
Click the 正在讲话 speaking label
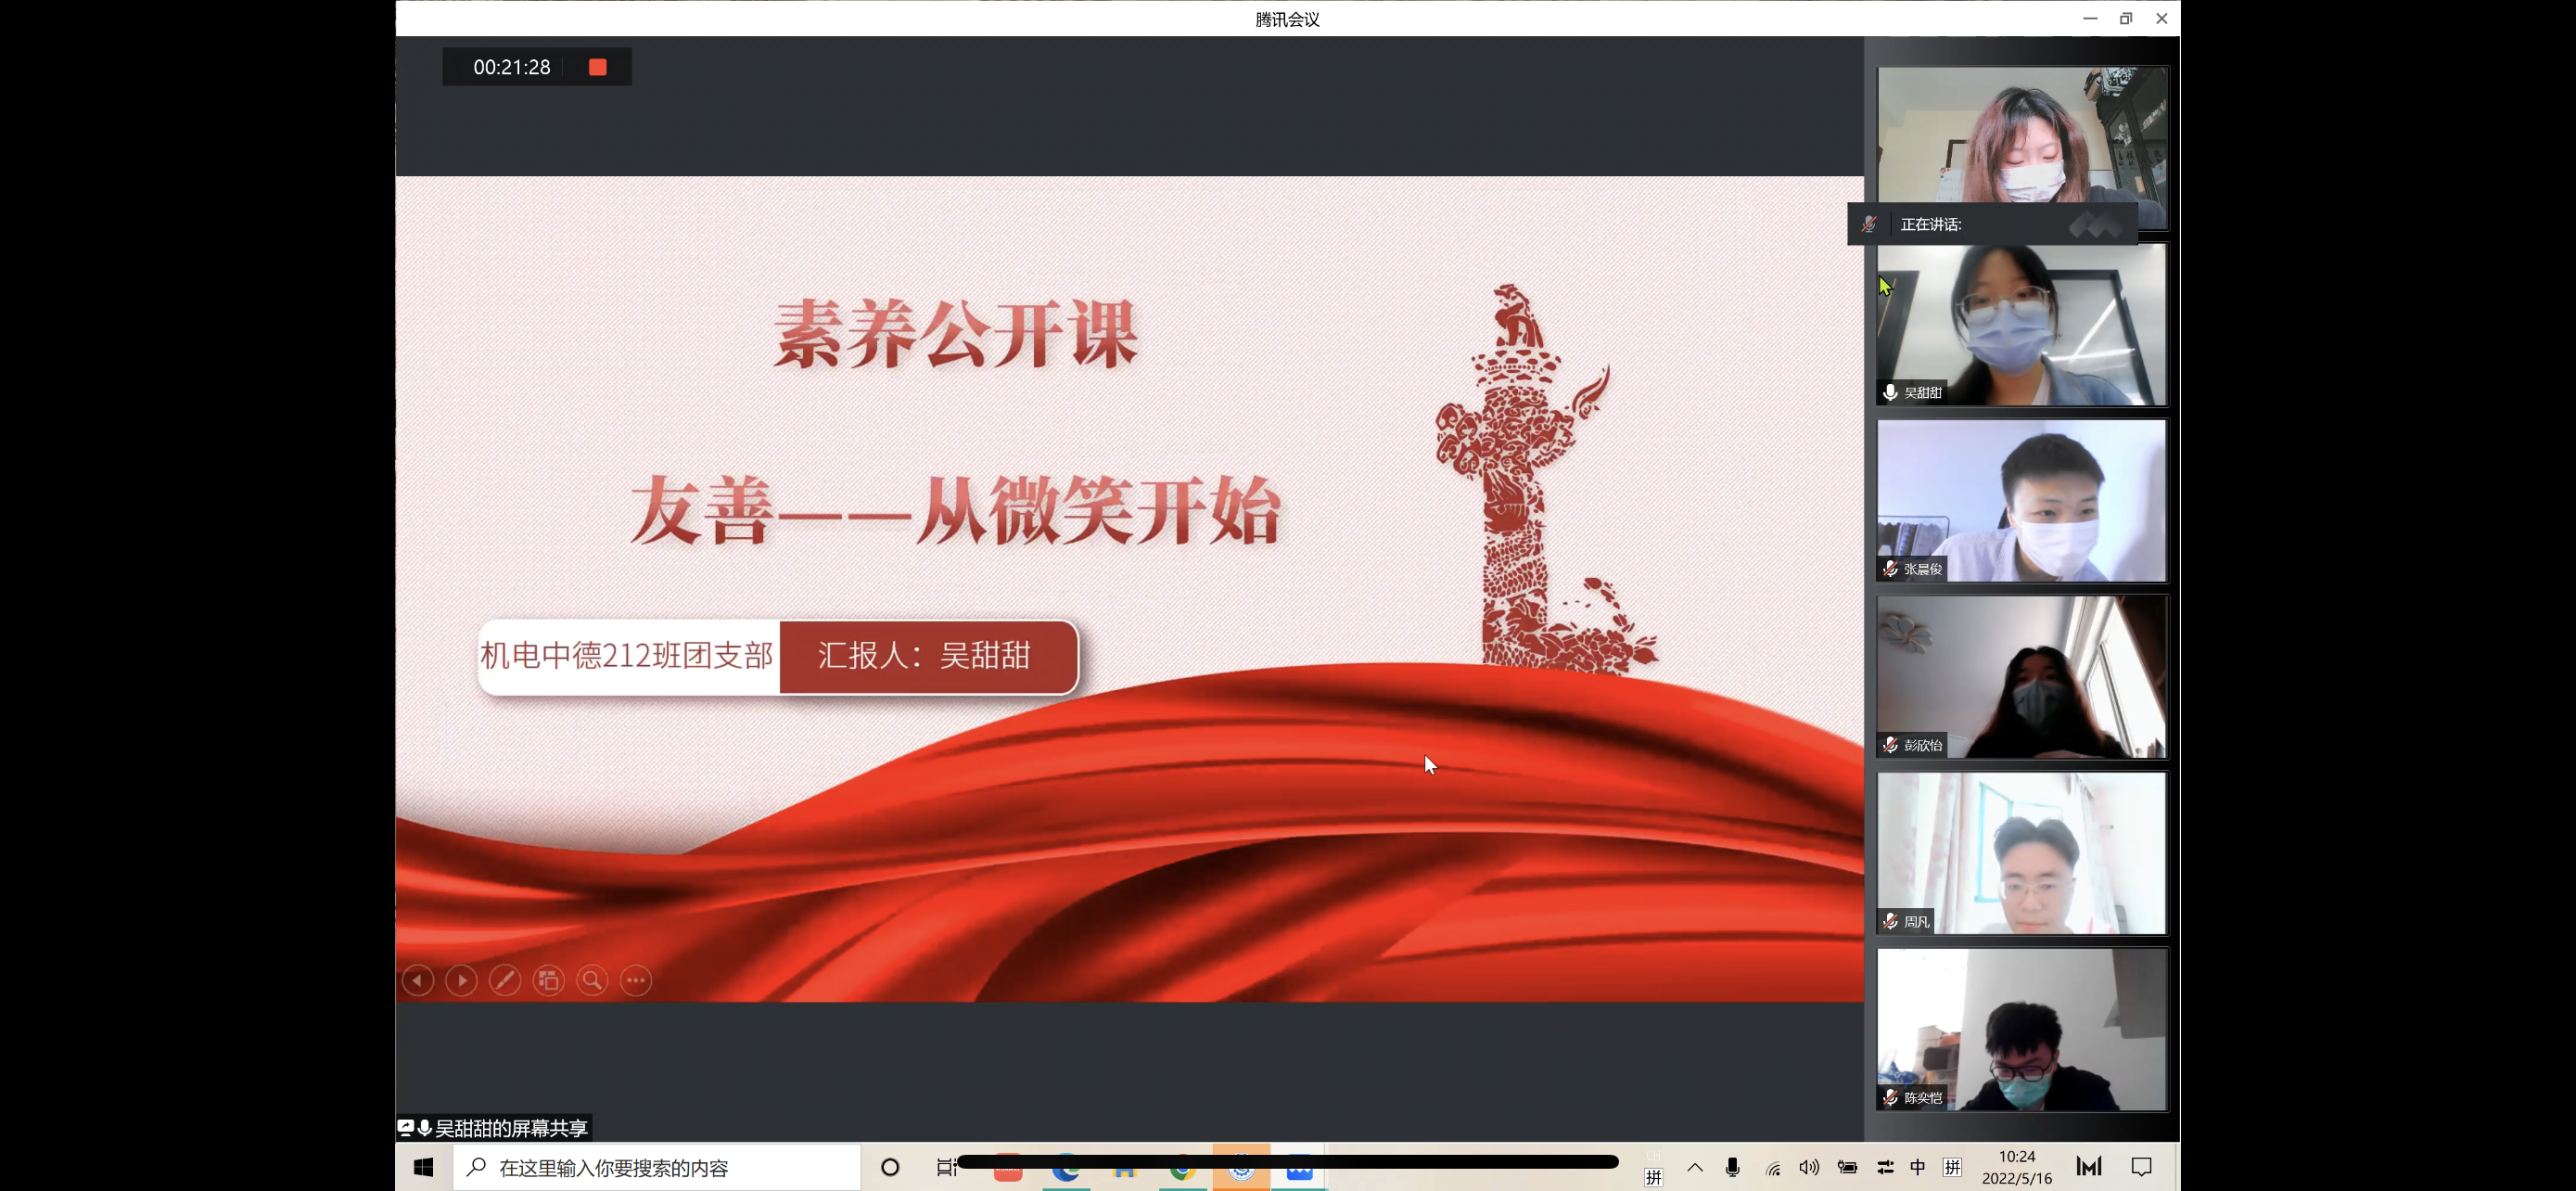point(1930,224)
